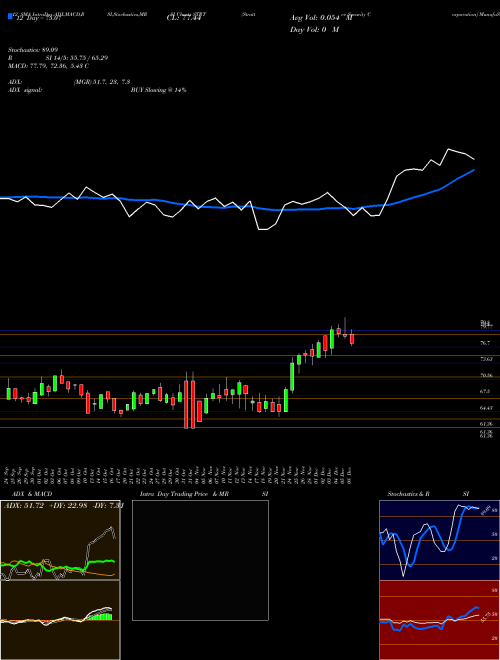Click the 'BUY Slowing @ 14%' ADX signal
Image resolution: width=500 pixels, height=660 pixels.
[x=158, y=90]
